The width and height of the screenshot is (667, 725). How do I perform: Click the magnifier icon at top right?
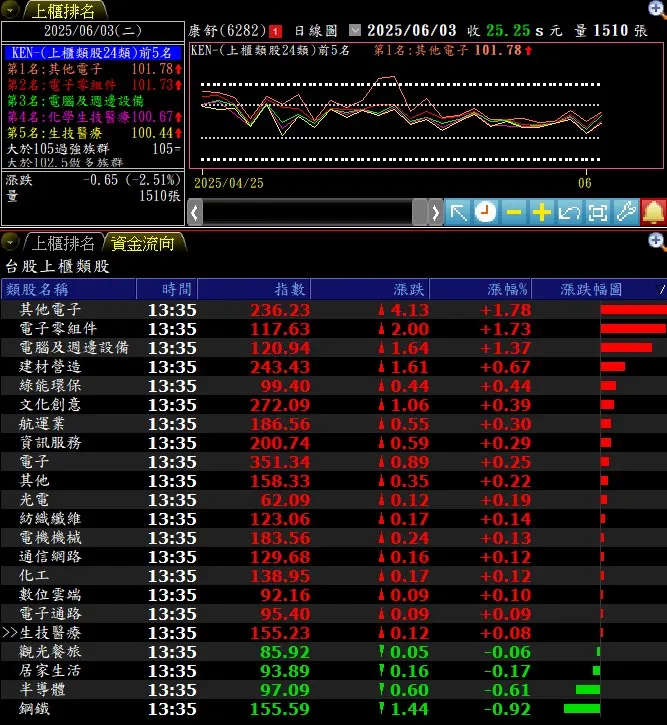click(657, 8)
